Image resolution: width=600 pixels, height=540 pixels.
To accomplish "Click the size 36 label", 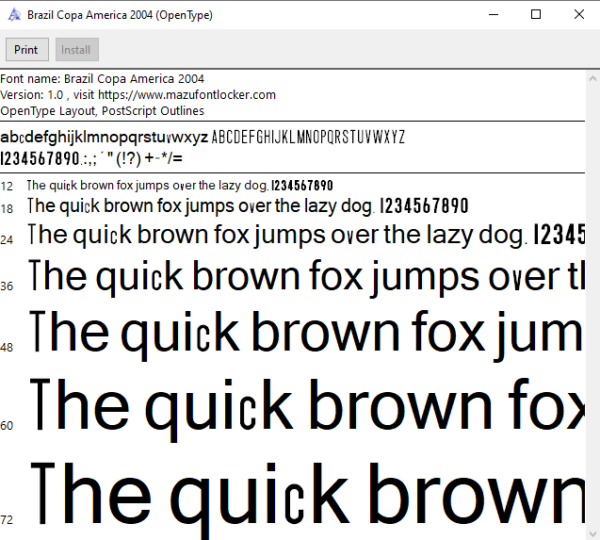I will click(x=7, y=286).
